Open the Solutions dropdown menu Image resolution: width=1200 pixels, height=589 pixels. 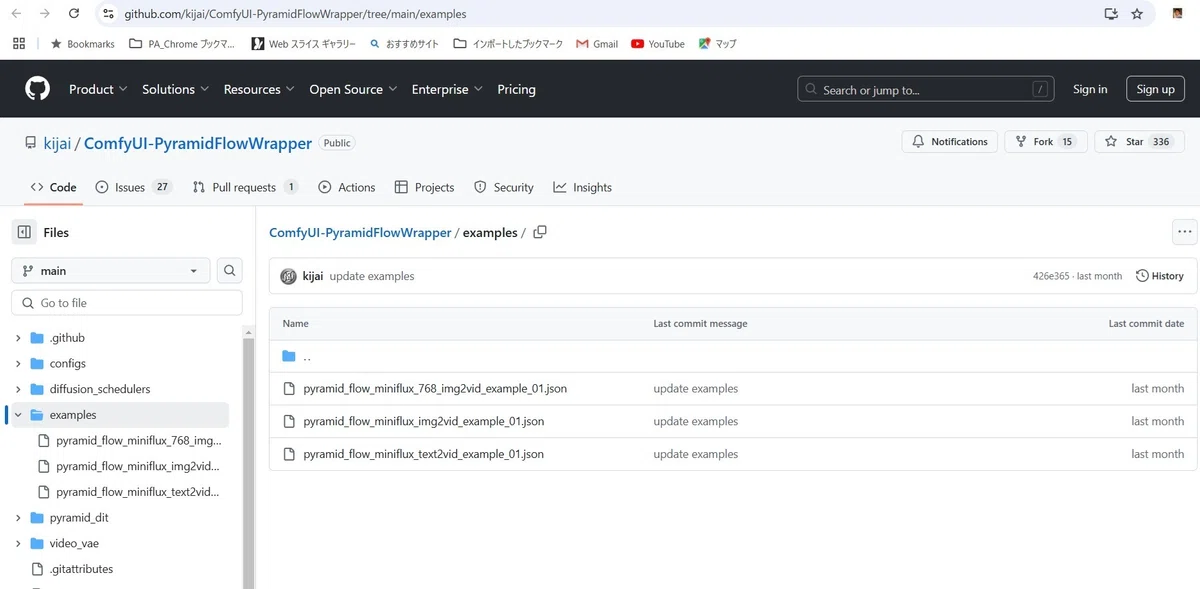tap(175, 89)
